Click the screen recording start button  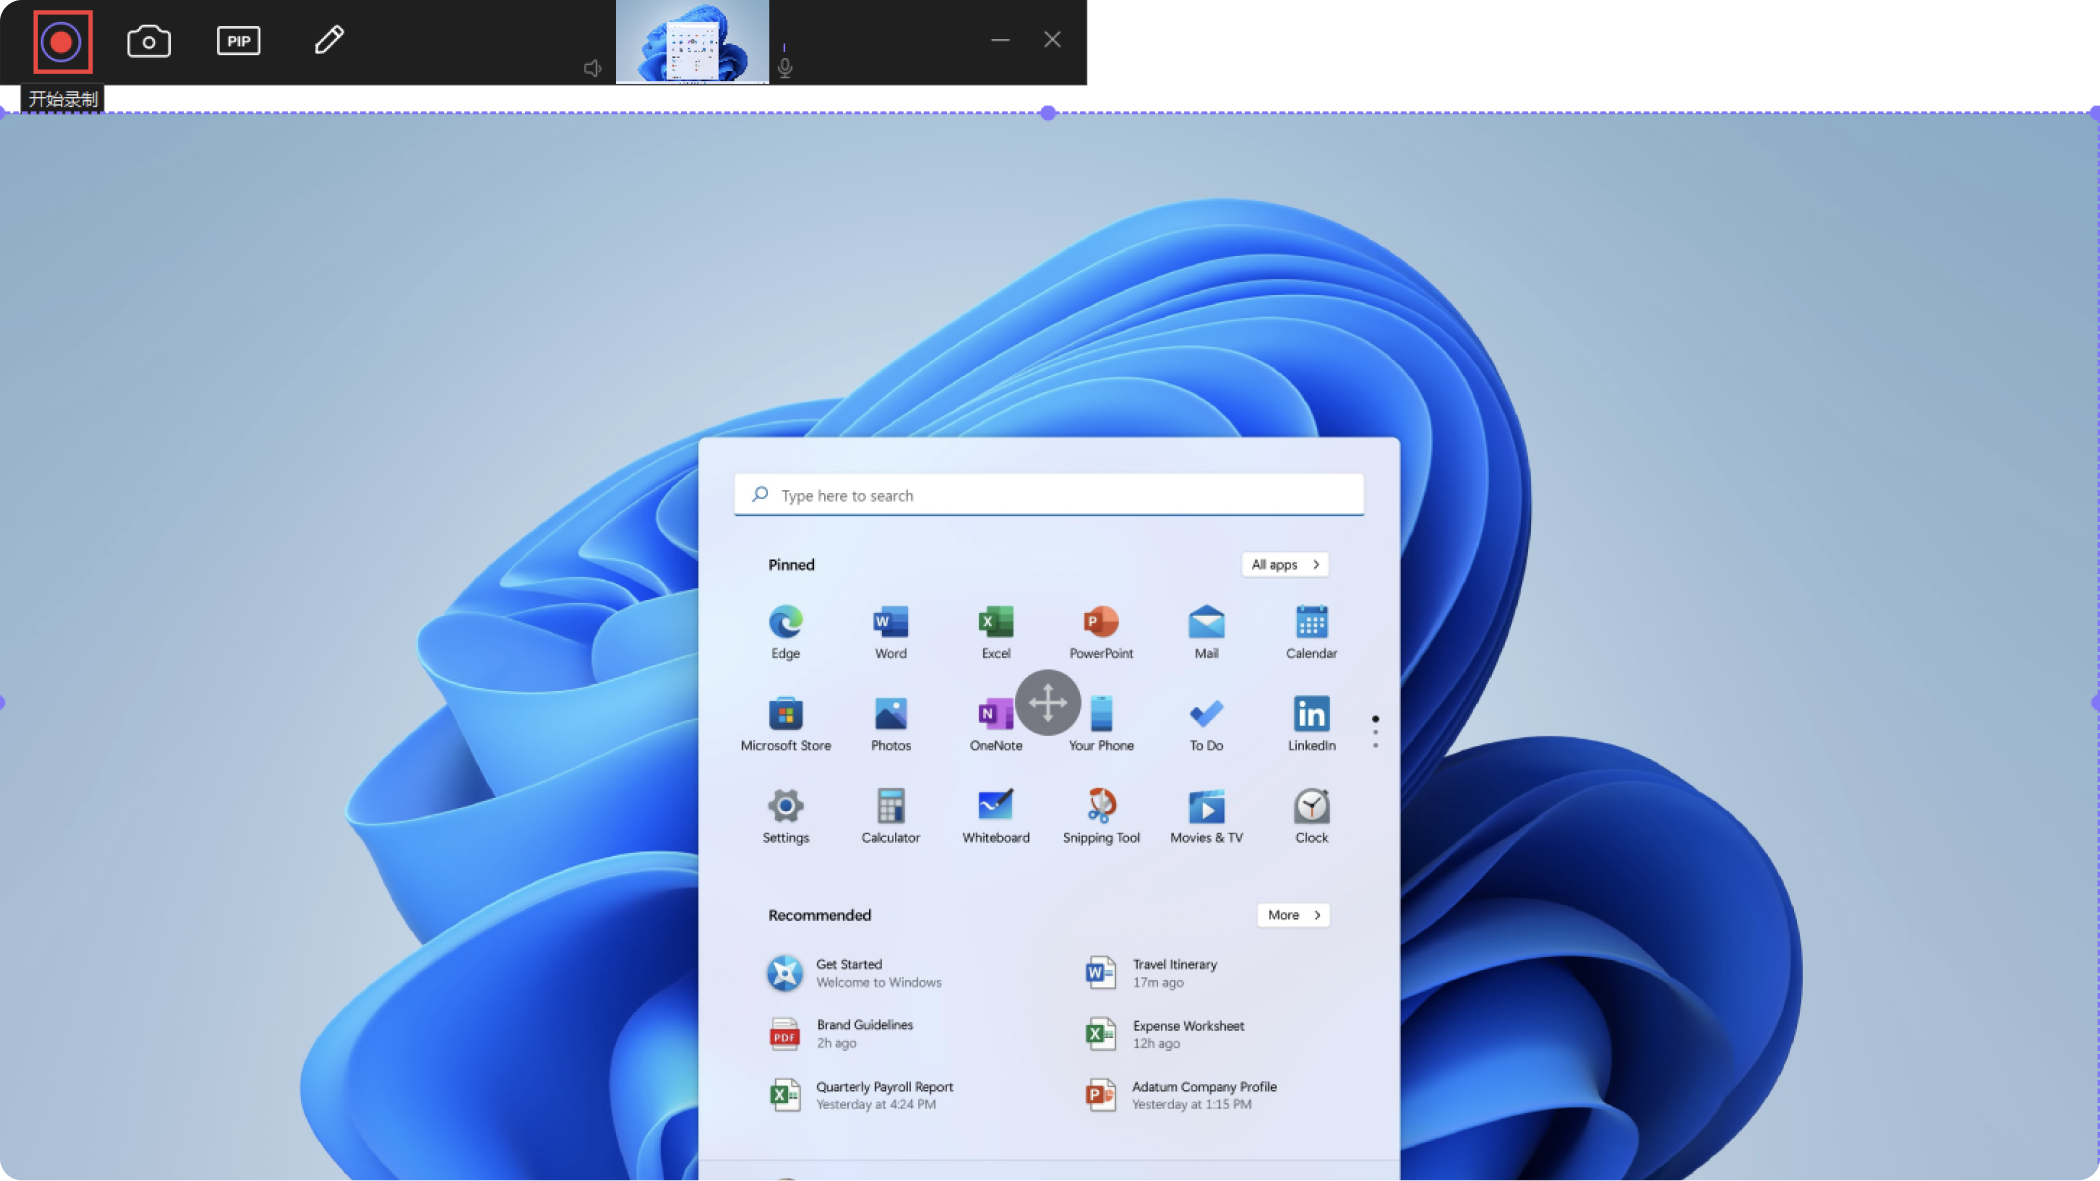tap(61, 40)
